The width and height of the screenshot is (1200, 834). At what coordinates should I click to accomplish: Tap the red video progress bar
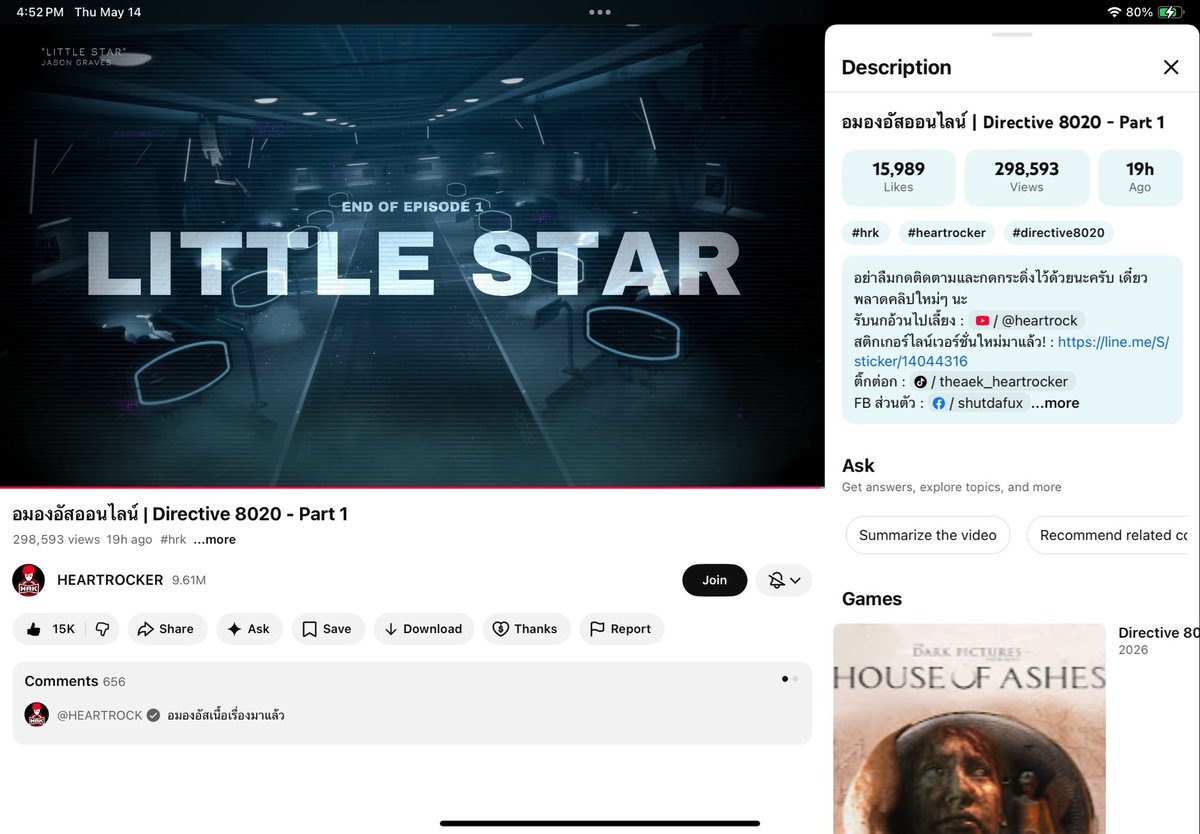pyautogui.click(x=412, y=487)
